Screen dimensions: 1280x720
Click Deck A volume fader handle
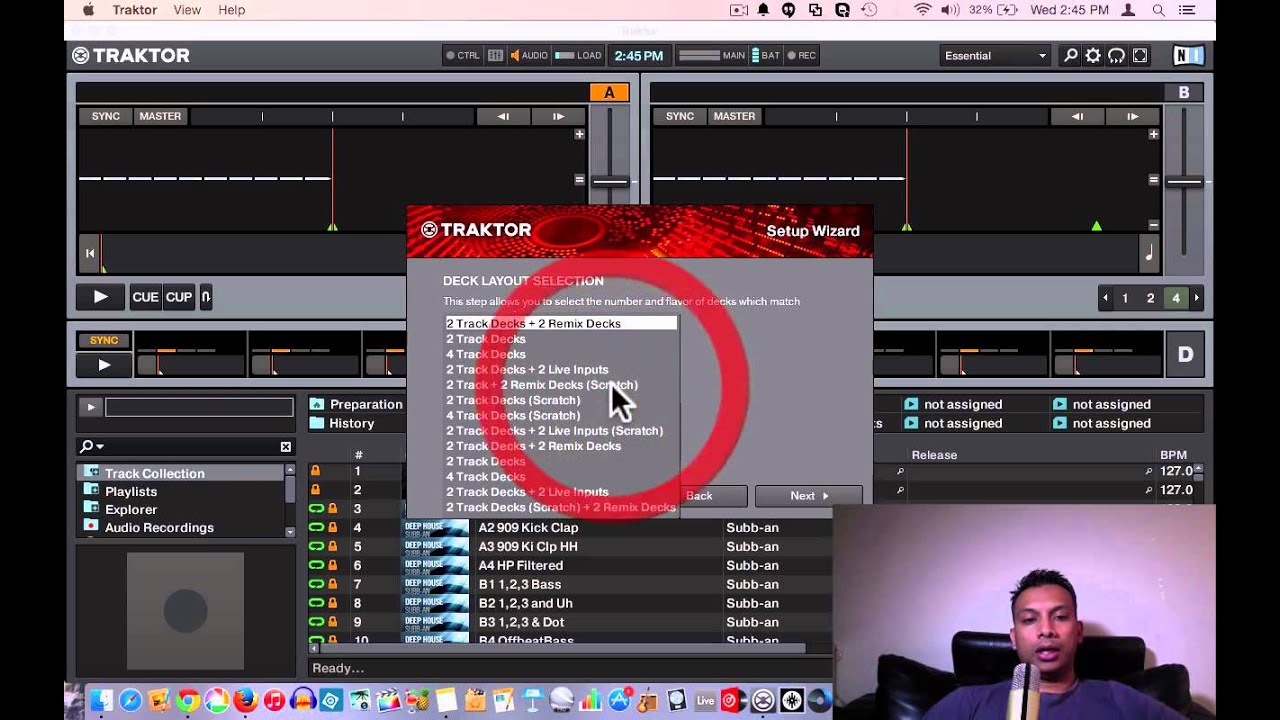click(x=610, y=182)
